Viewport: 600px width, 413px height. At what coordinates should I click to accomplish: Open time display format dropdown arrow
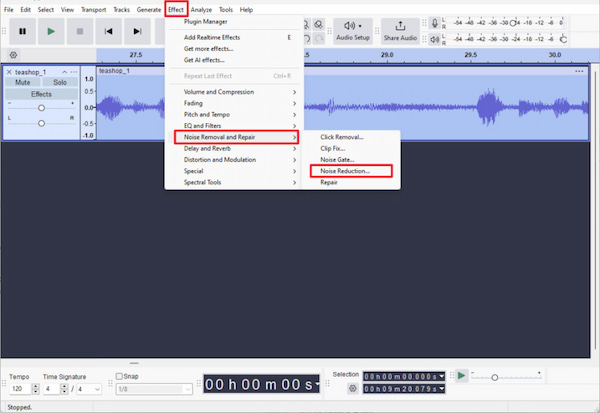[x=317, y=383]
